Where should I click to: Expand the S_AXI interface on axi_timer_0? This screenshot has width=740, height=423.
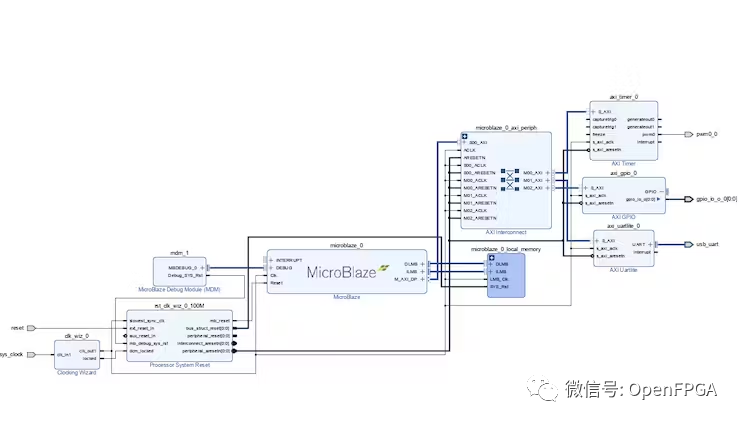pyautogui.click(x=595, y=111)
